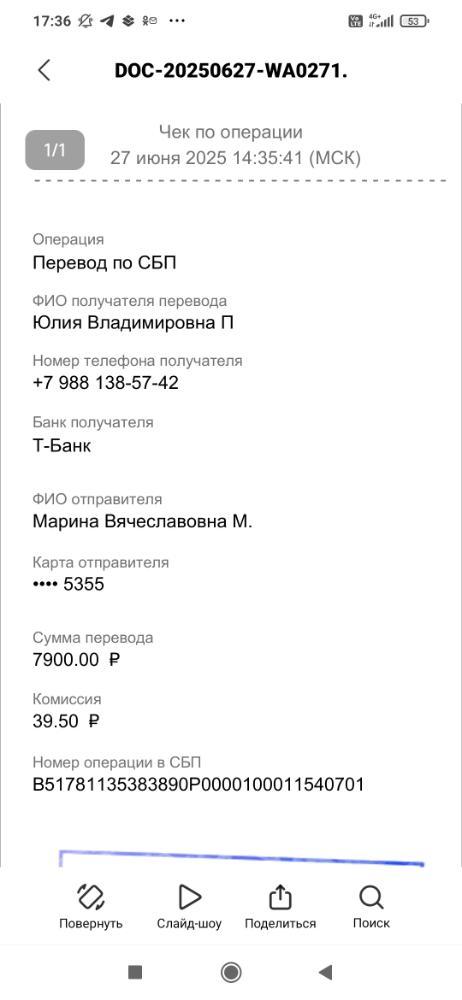
Task: Tap the Android home circle button
Action: coord(230,971)
